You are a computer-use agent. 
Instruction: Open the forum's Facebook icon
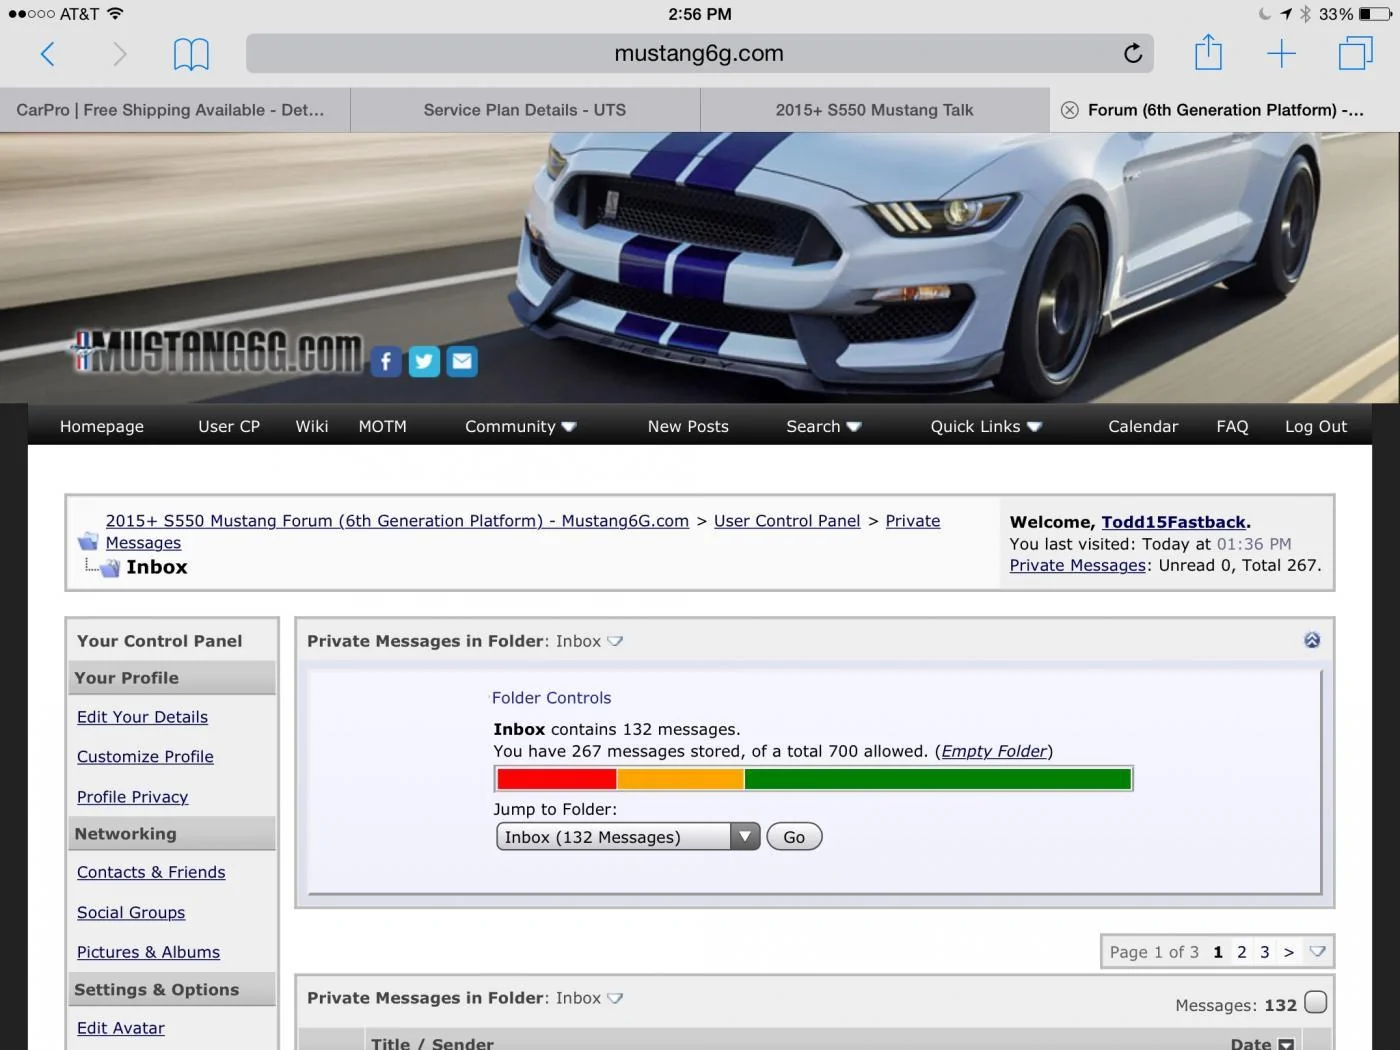(x=386, y=361)
